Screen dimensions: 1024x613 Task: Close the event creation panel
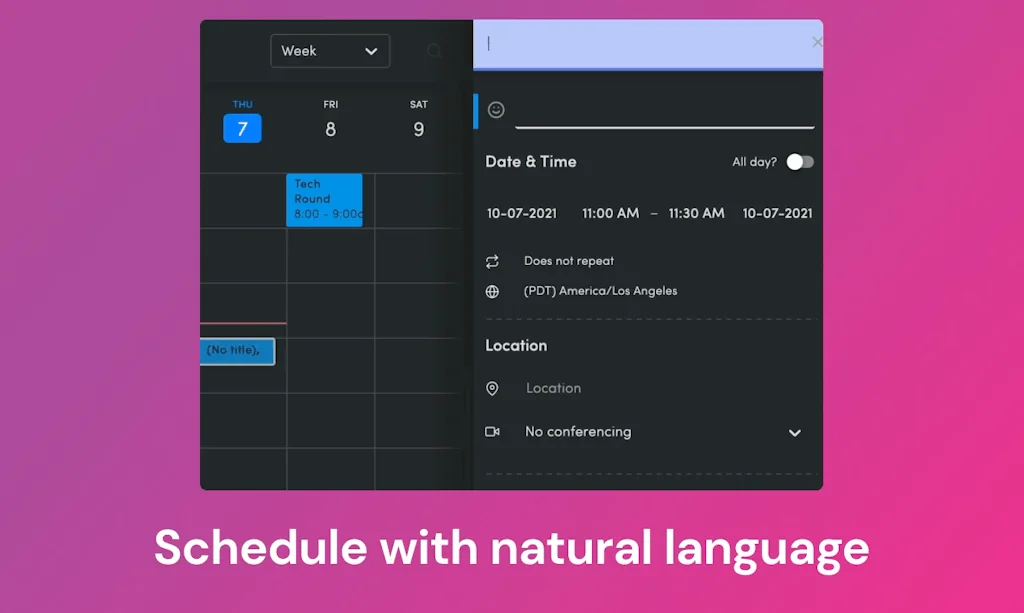[x=816, y=42]
